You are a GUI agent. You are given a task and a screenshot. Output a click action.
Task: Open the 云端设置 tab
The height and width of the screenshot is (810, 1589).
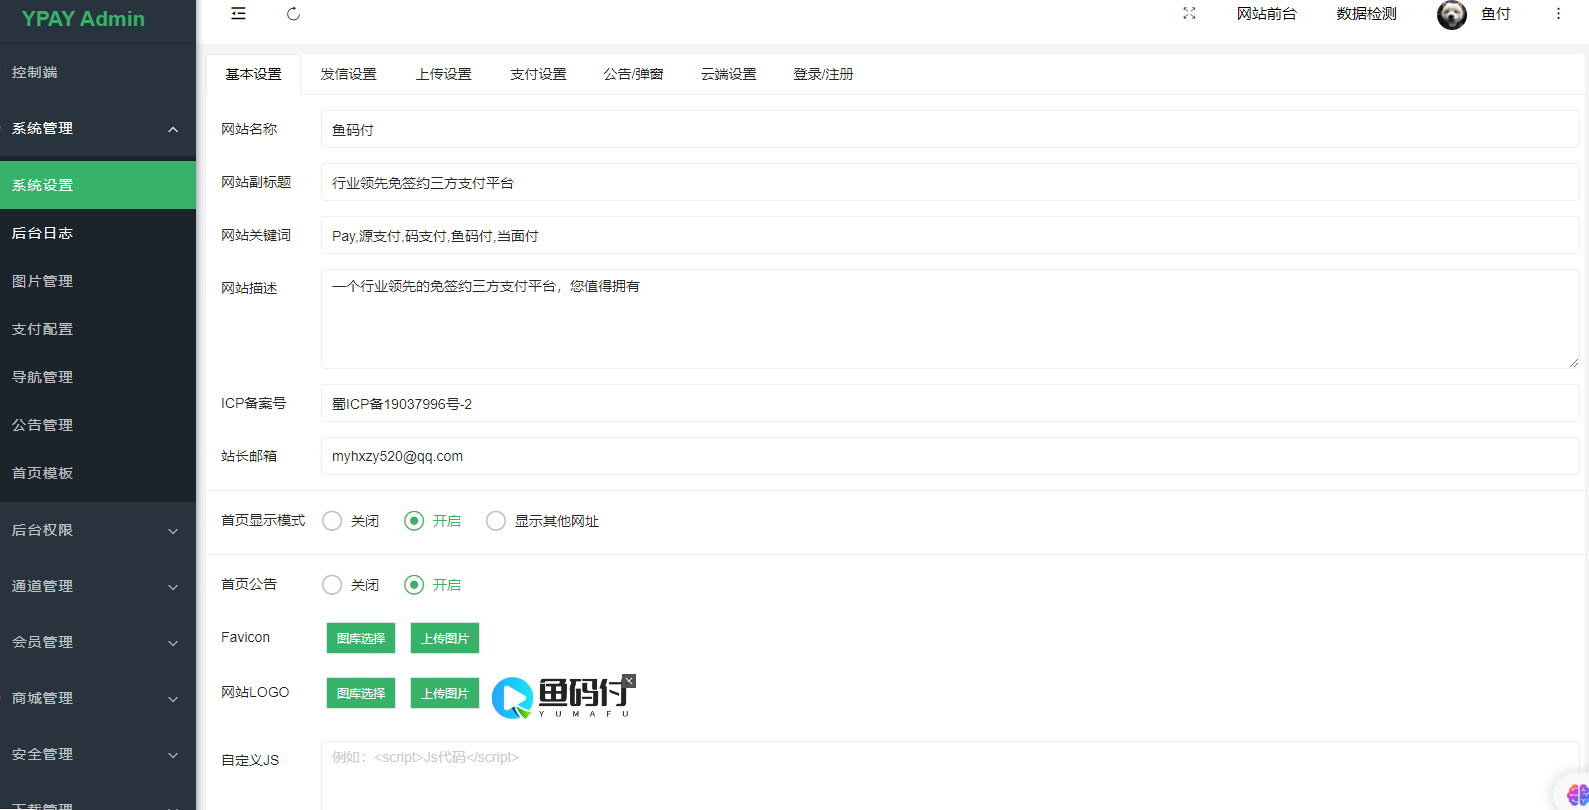(728, 74)
